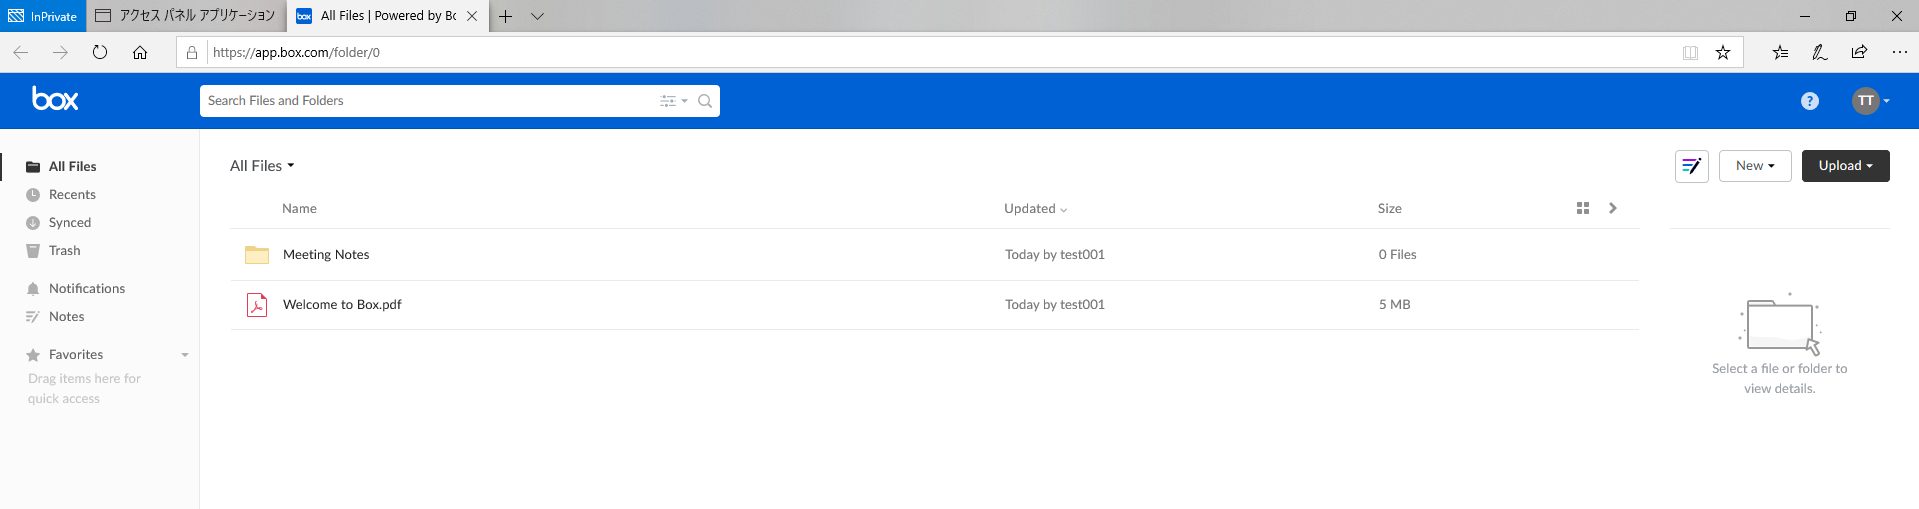This screenshot has height=509, width=1919.
Task: Click the Meeting Notes folder icon
Action: pyautogui.click(x=257, y=255)
